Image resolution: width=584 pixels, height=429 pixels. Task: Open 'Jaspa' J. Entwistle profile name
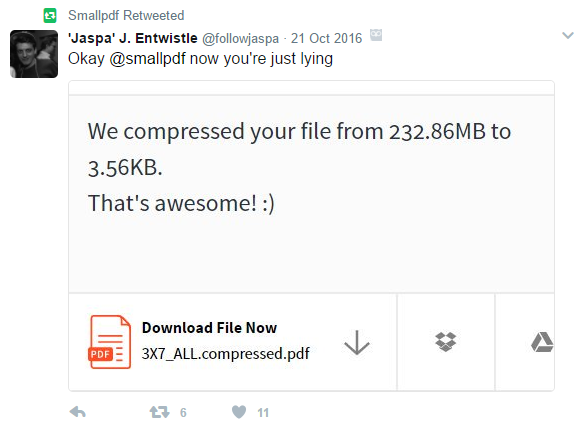[133, 38]
